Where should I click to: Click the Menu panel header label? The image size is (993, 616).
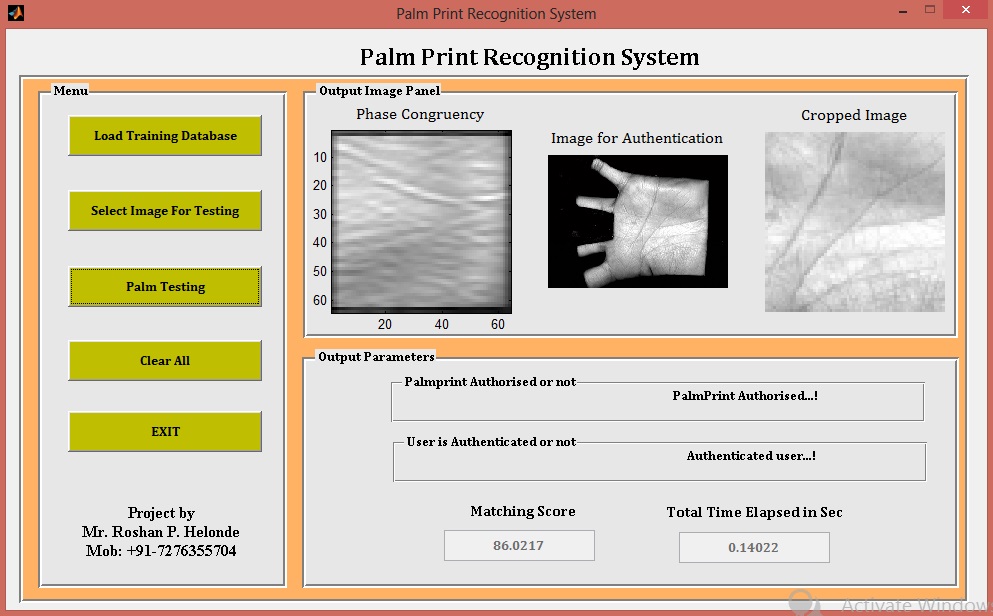[x=69, y=90]
